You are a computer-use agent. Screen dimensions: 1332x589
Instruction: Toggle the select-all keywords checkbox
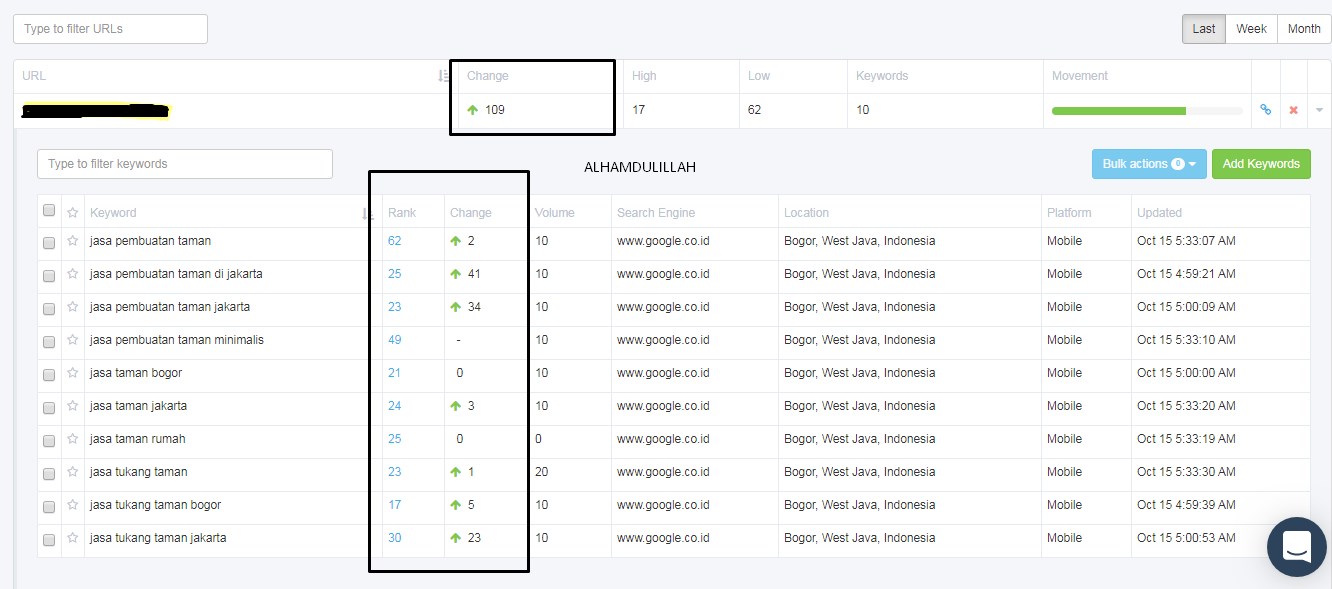[x=49, y=211]
